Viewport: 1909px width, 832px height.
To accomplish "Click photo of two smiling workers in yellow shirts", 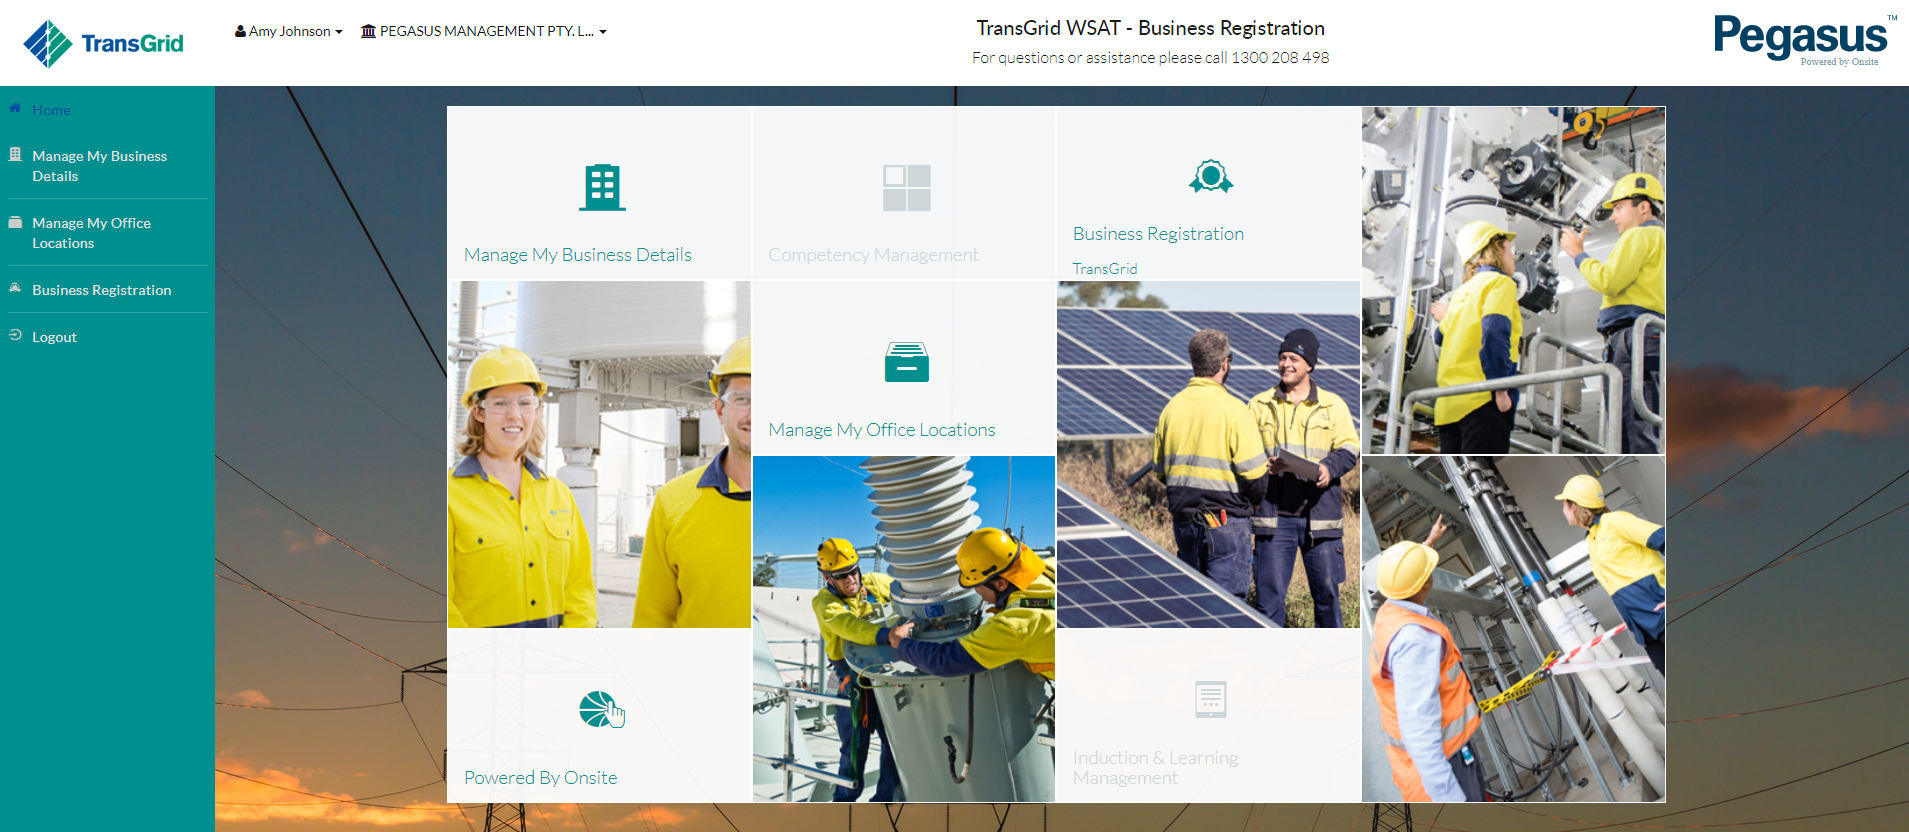I will [x=599, y=454].
